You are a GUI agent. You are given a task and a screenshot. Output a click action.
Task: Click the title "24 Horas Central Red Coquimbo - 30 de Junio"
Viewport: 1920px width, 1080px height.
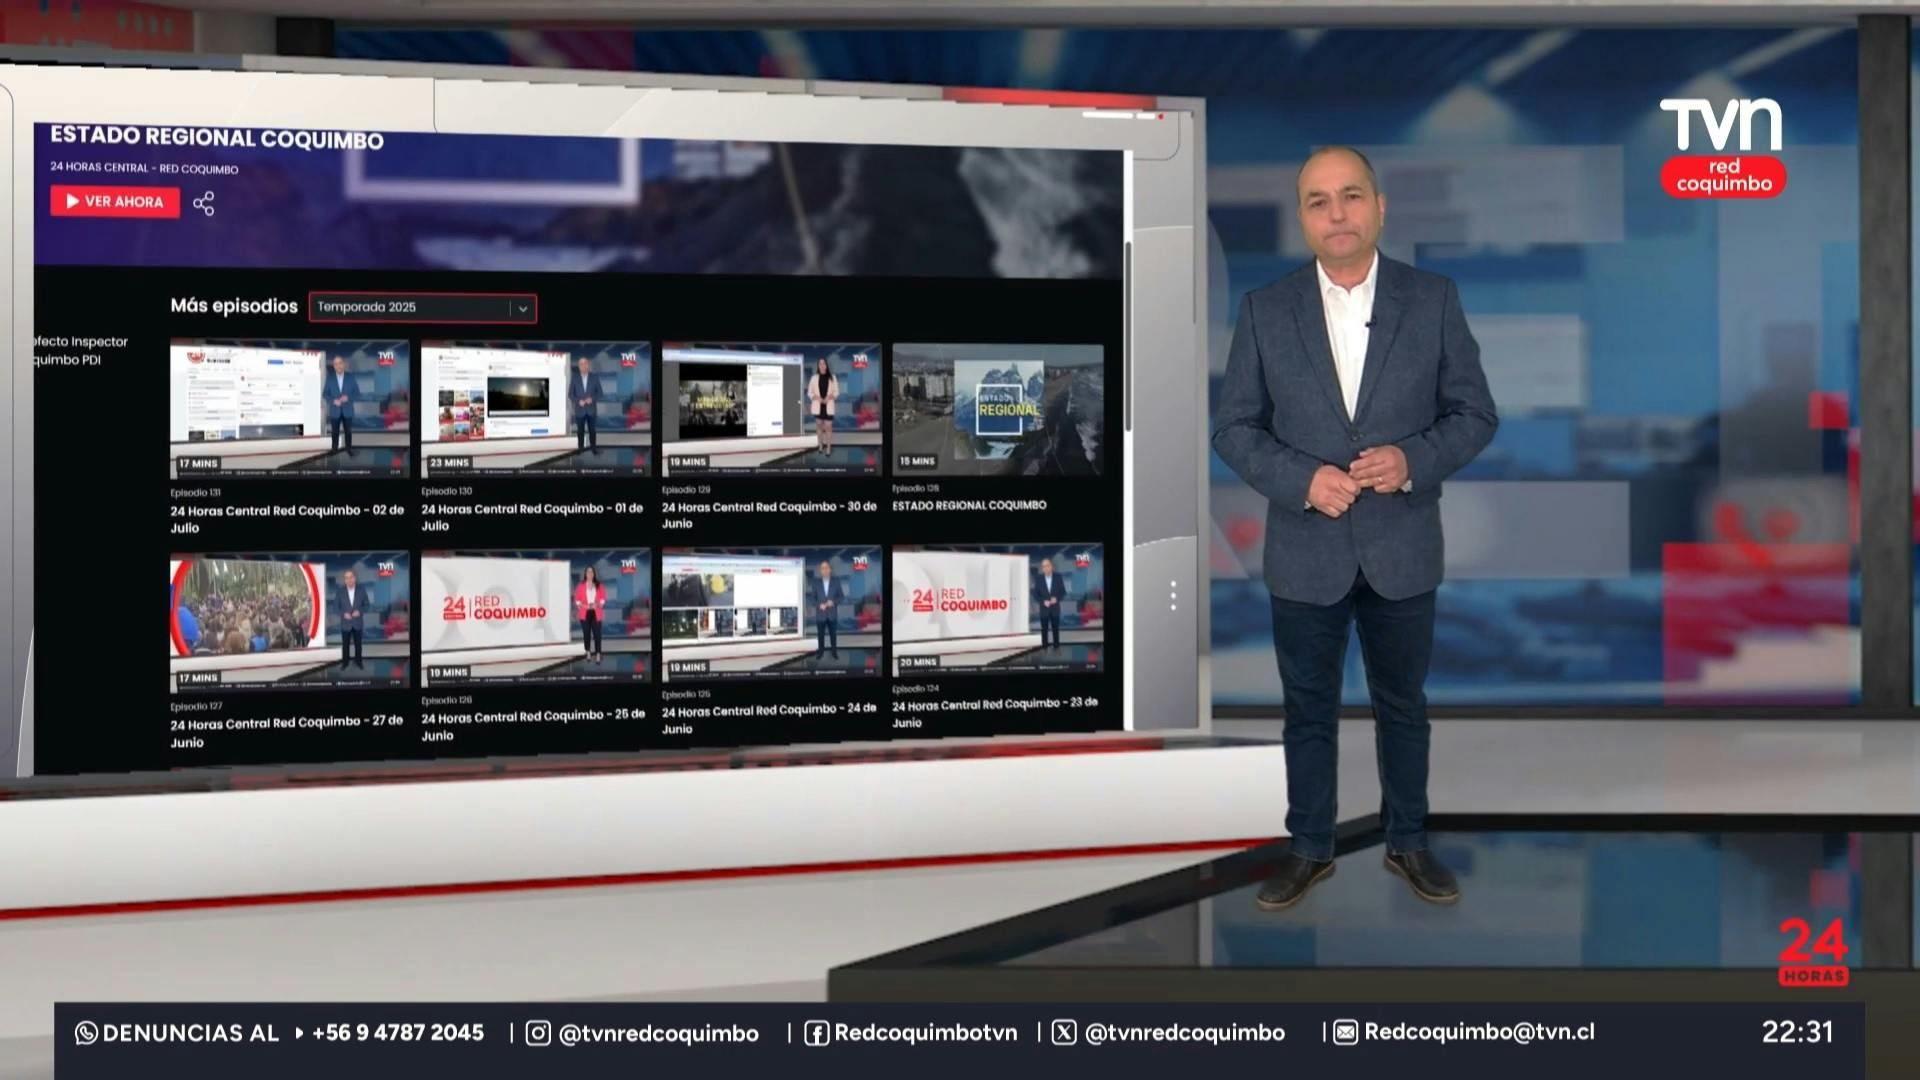point(769,515)
